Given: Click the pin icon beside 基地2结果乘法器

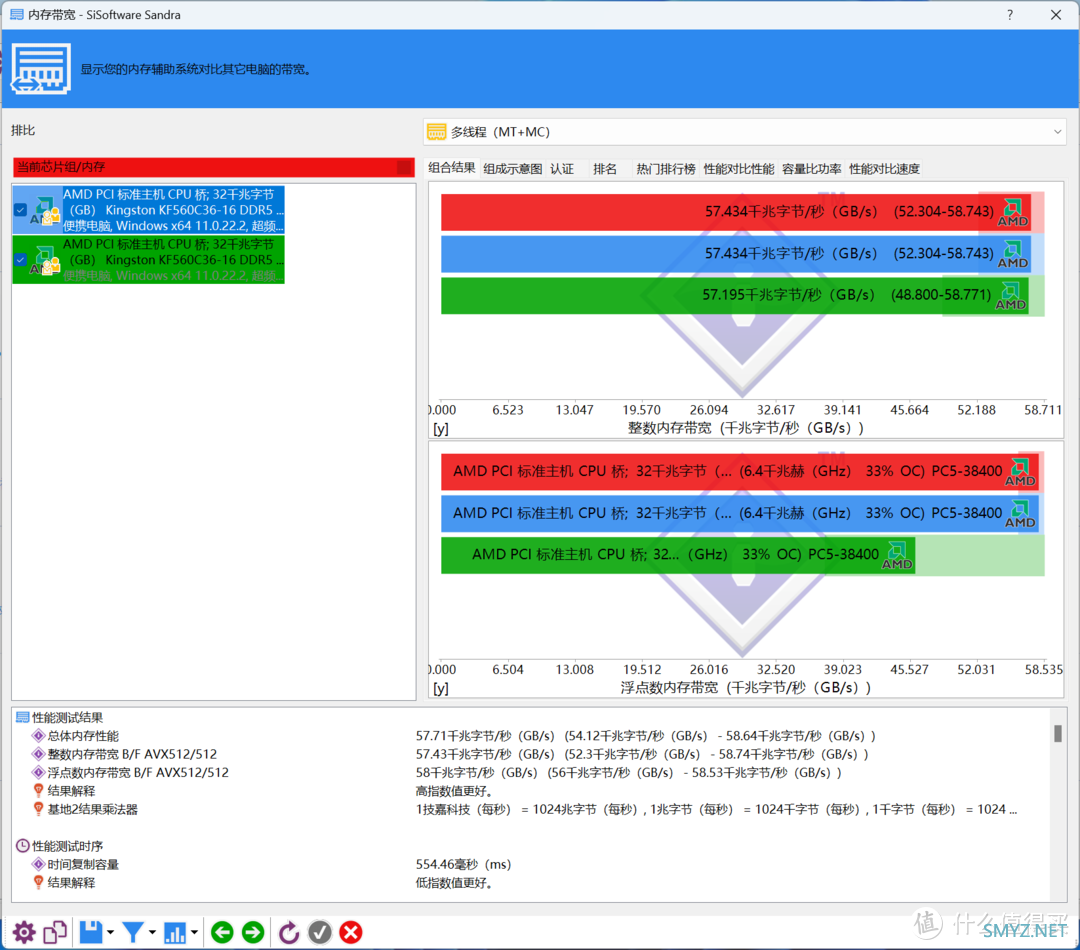Looking at the screenshot, I should (39, 809).
